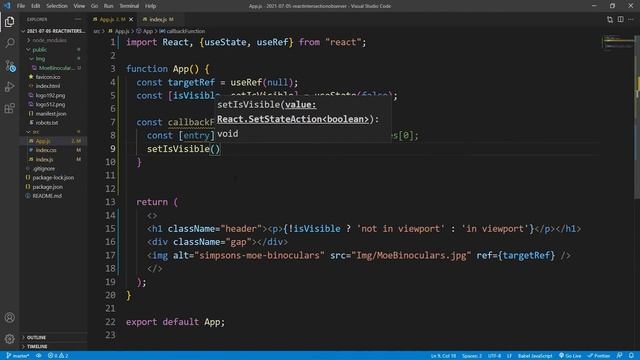
Task: Click the open changes icon in editor toolbar
Action: [610, 19]
